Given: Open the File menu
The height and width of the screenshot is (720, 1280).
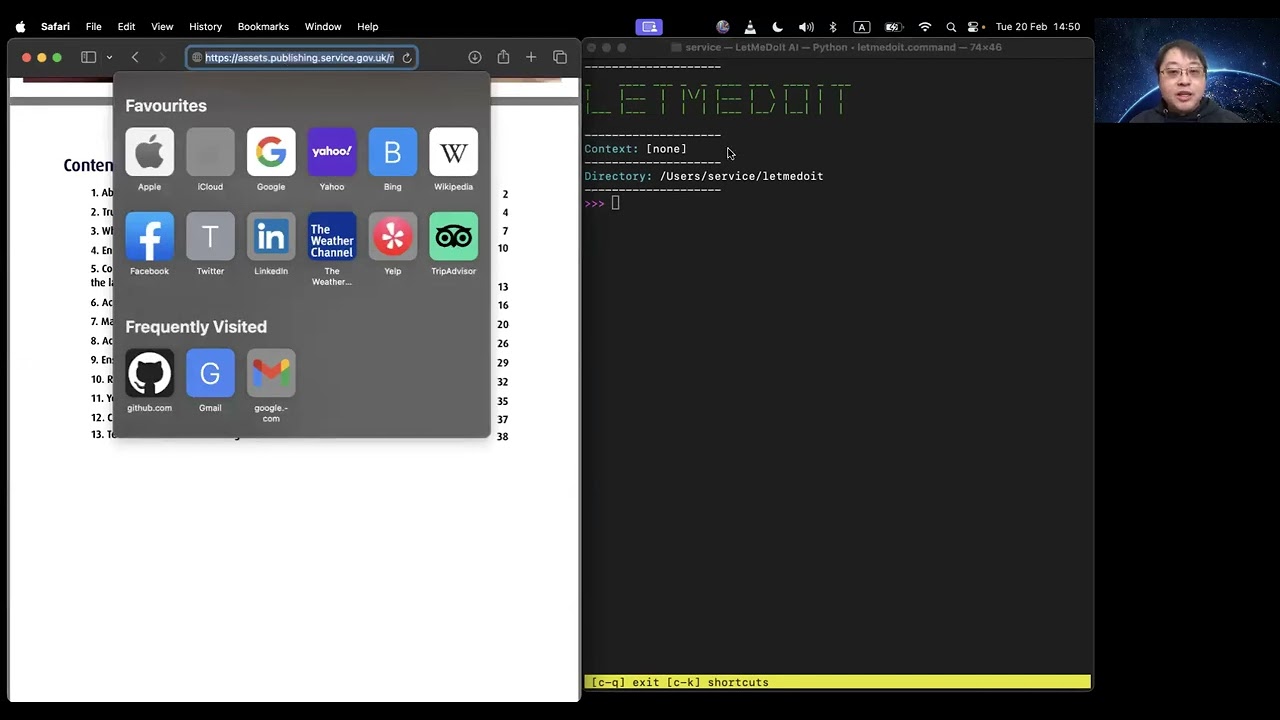Looking at the screenshot, I should 93,27.
